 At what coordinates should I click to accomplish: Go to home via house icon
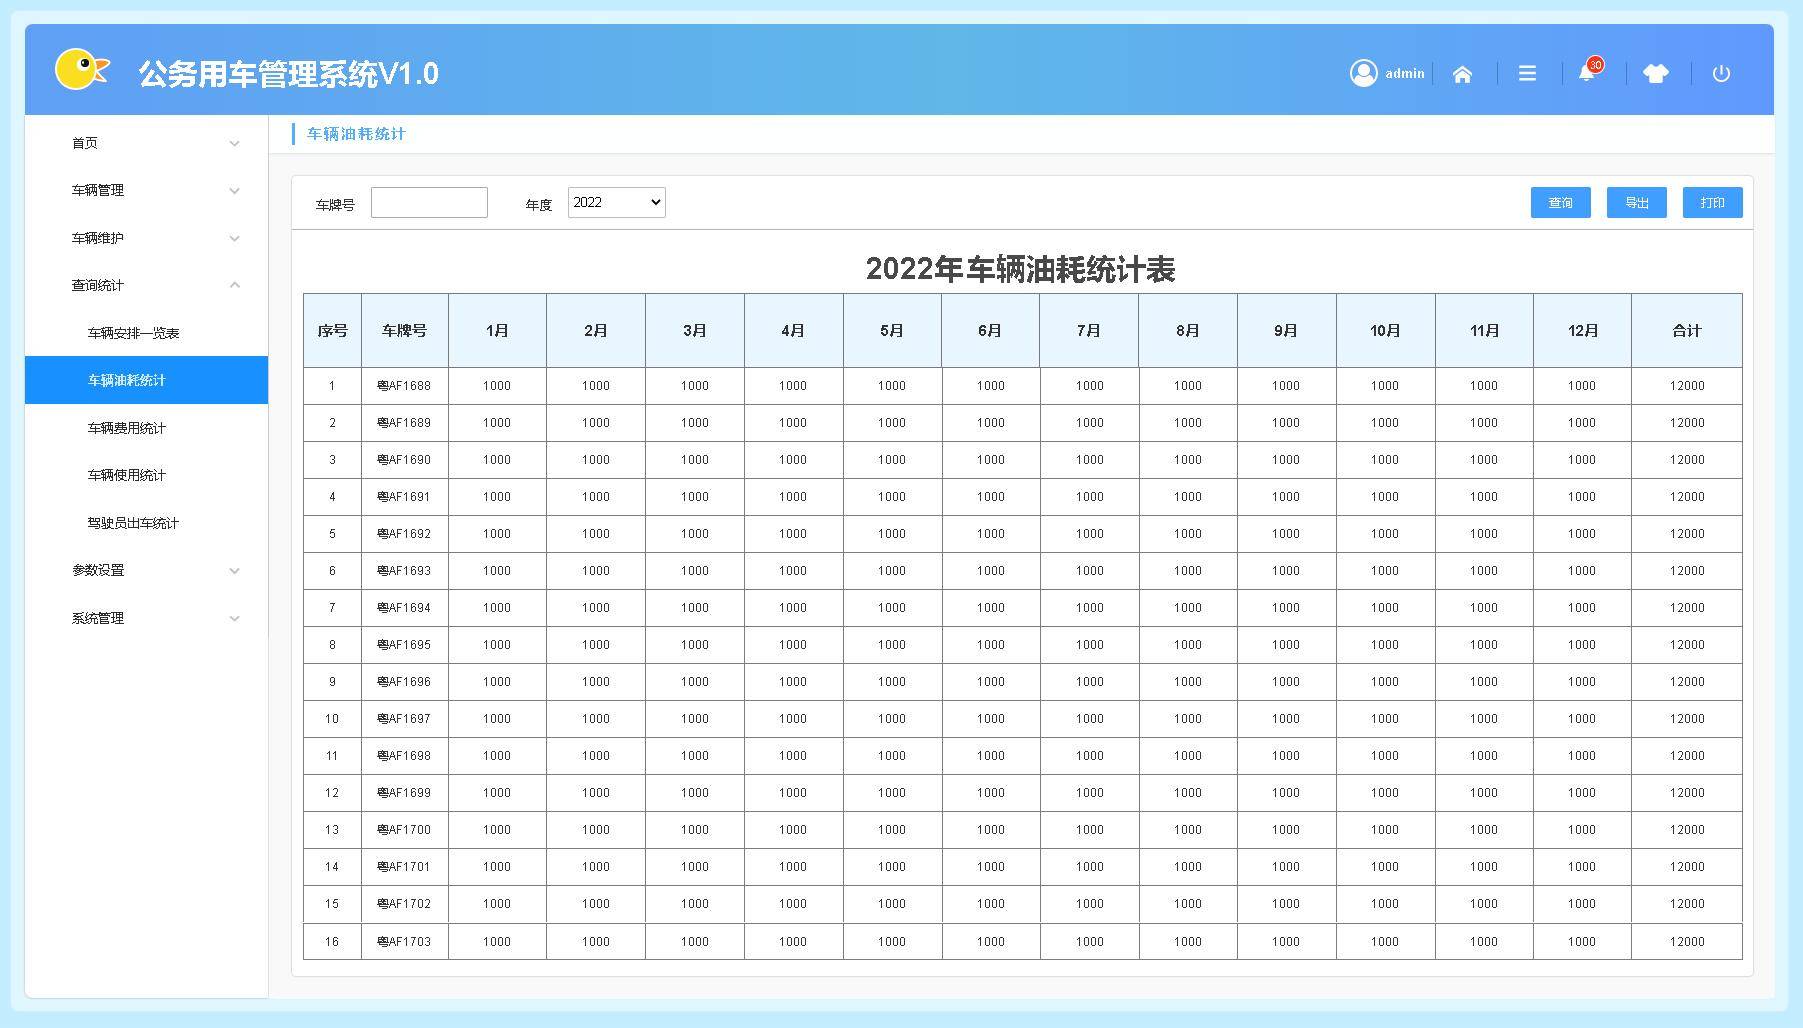click(1462, 74)
